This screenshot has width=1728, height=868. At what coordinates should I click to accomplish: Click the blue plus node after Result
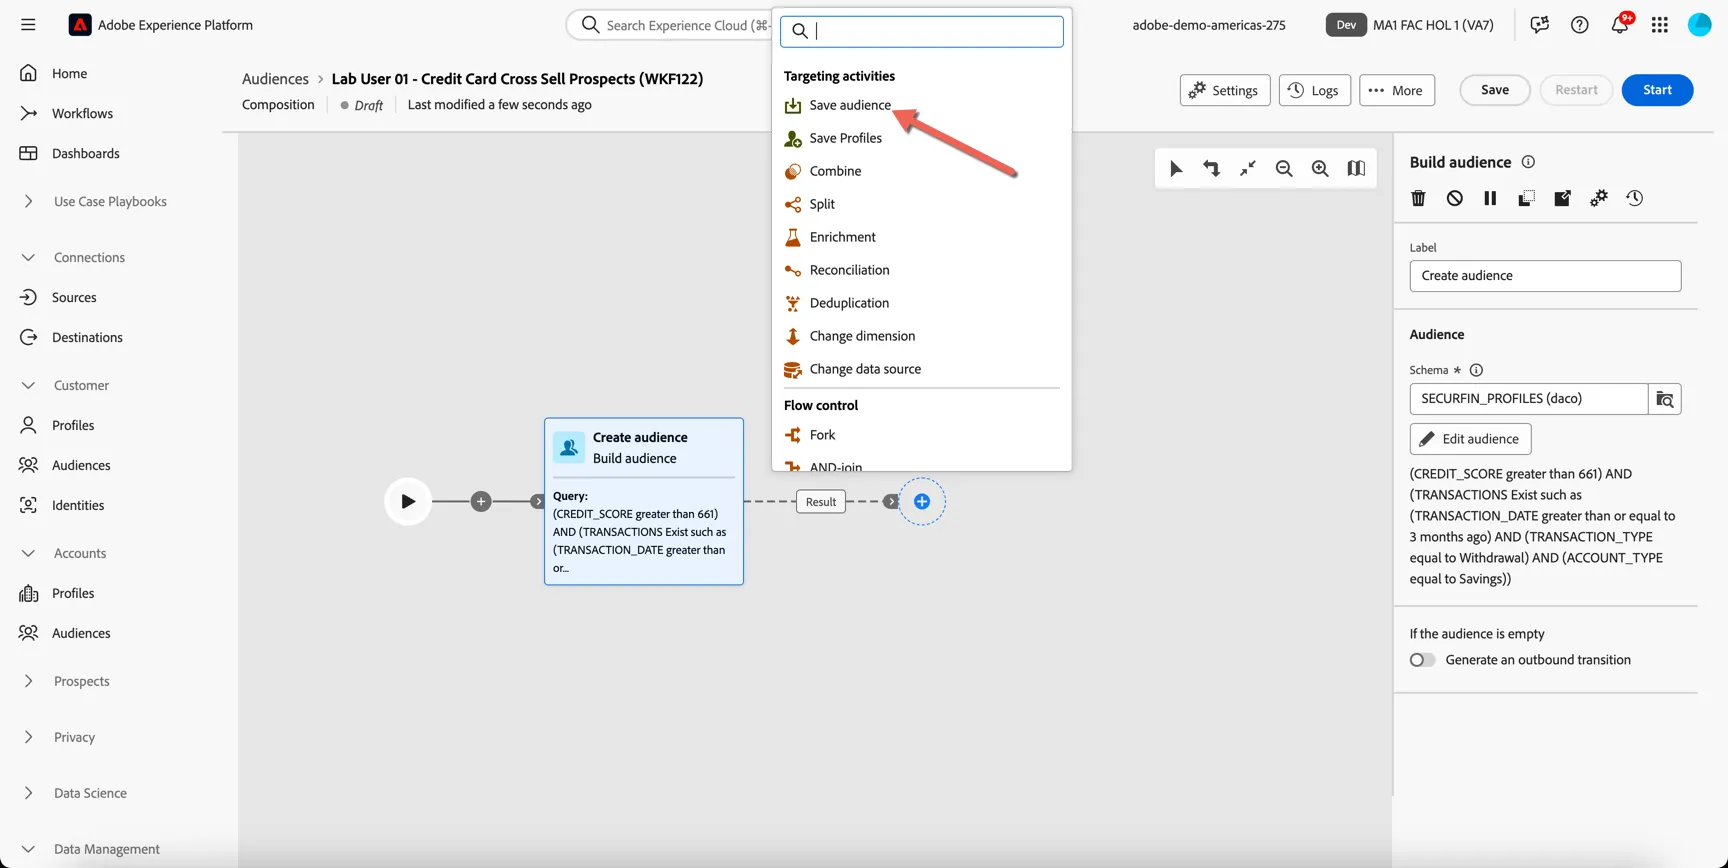(922, 502)
